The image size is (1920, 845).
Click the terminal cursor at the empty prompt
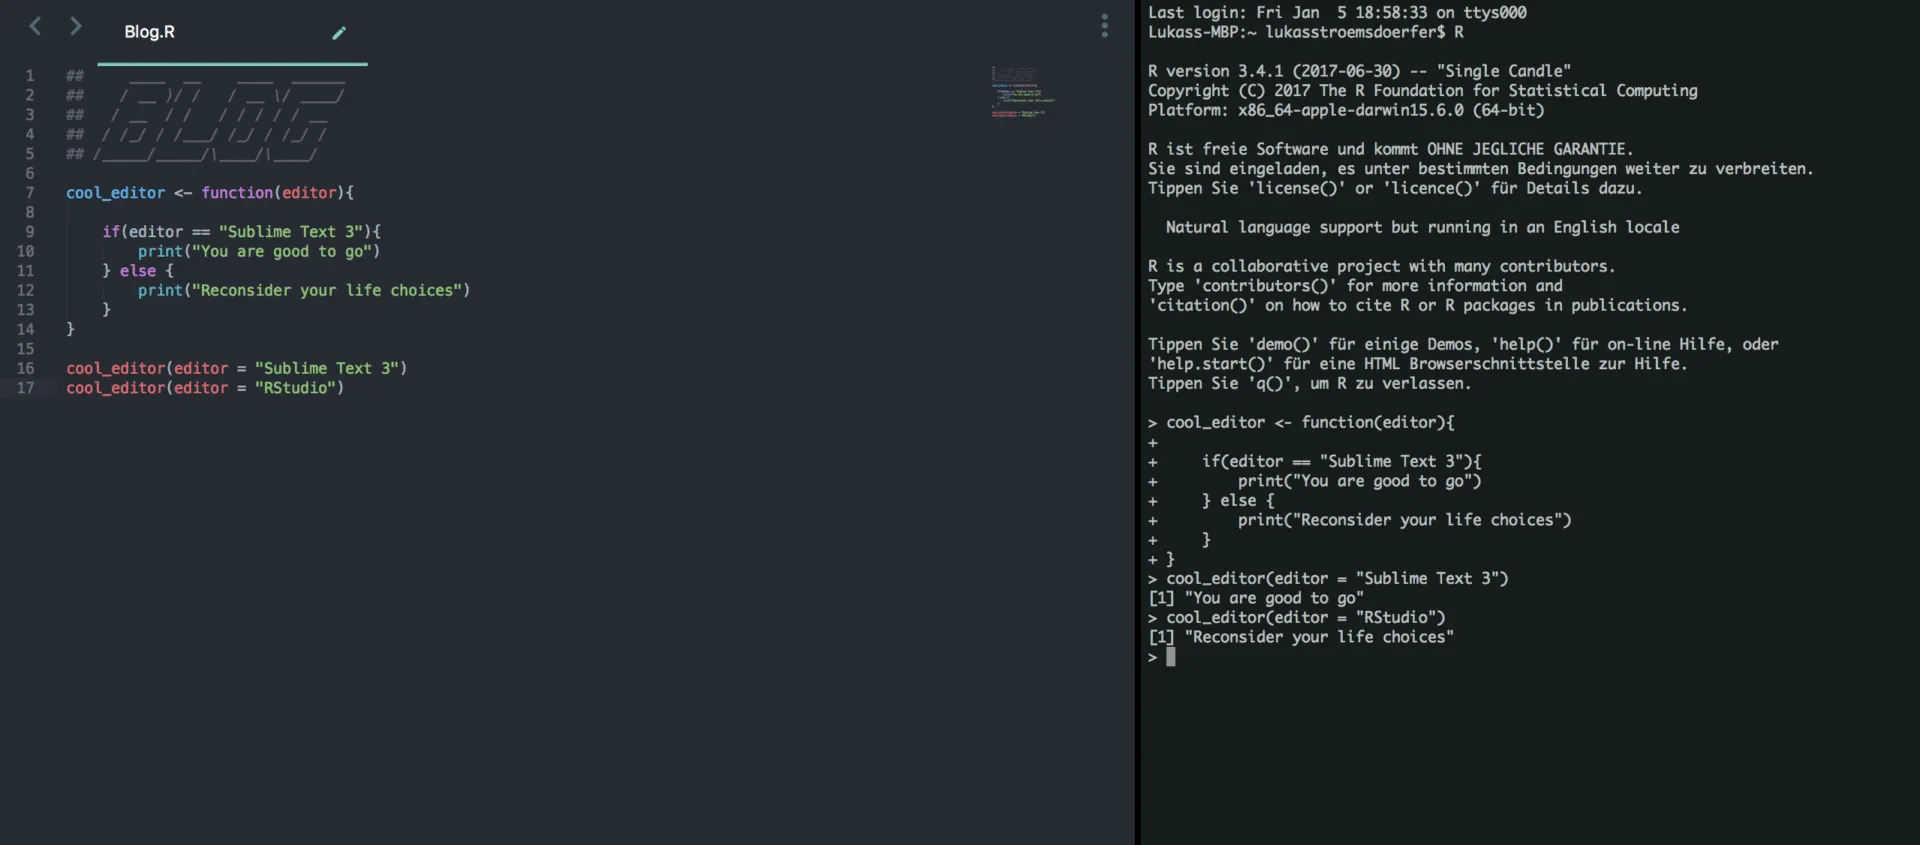pos(1171,657)
